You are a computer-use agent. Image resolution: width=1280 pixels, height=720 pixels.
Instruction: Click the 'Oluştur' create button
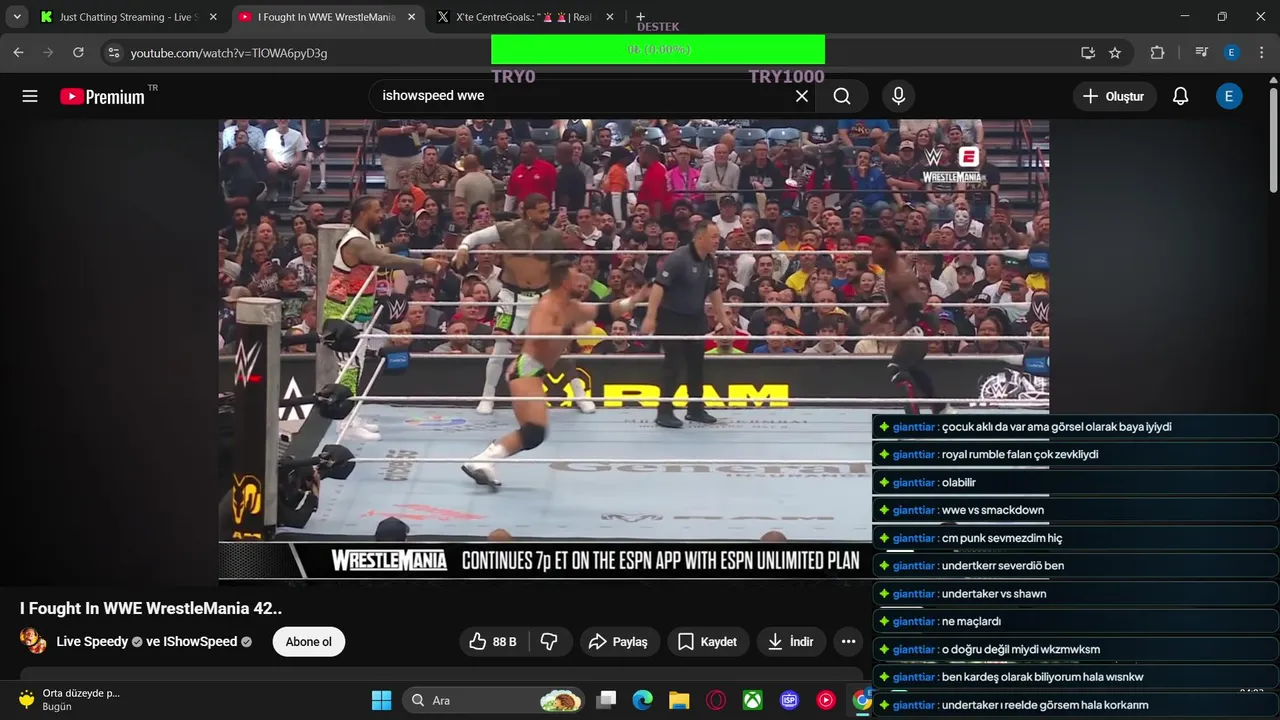[1114, 96]
